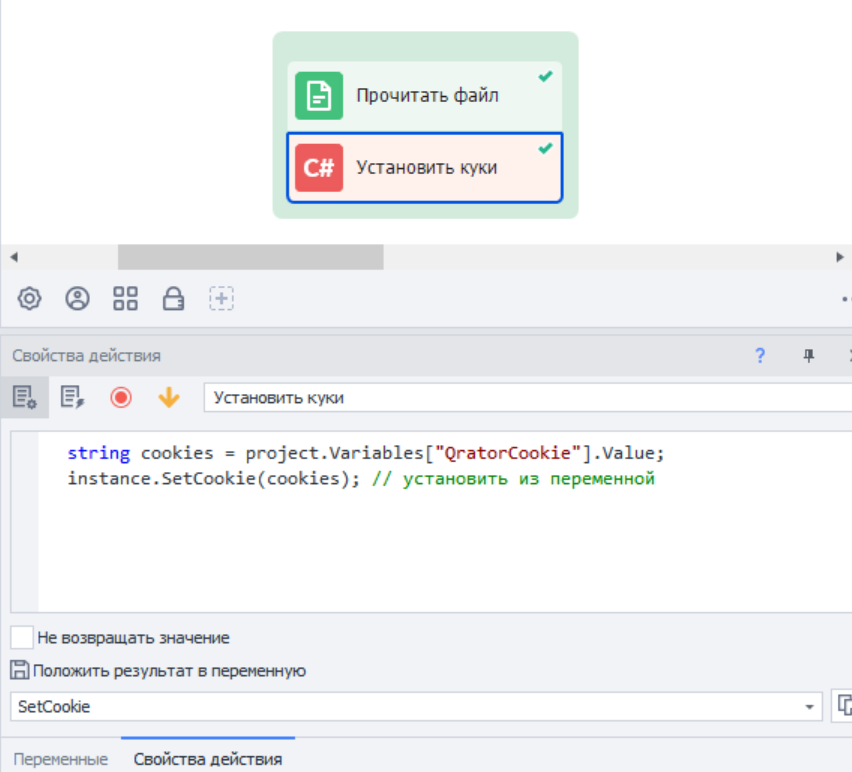Click the green file icon of Прочитать файл
Viewport: 852px width, 772px height.
319,96
